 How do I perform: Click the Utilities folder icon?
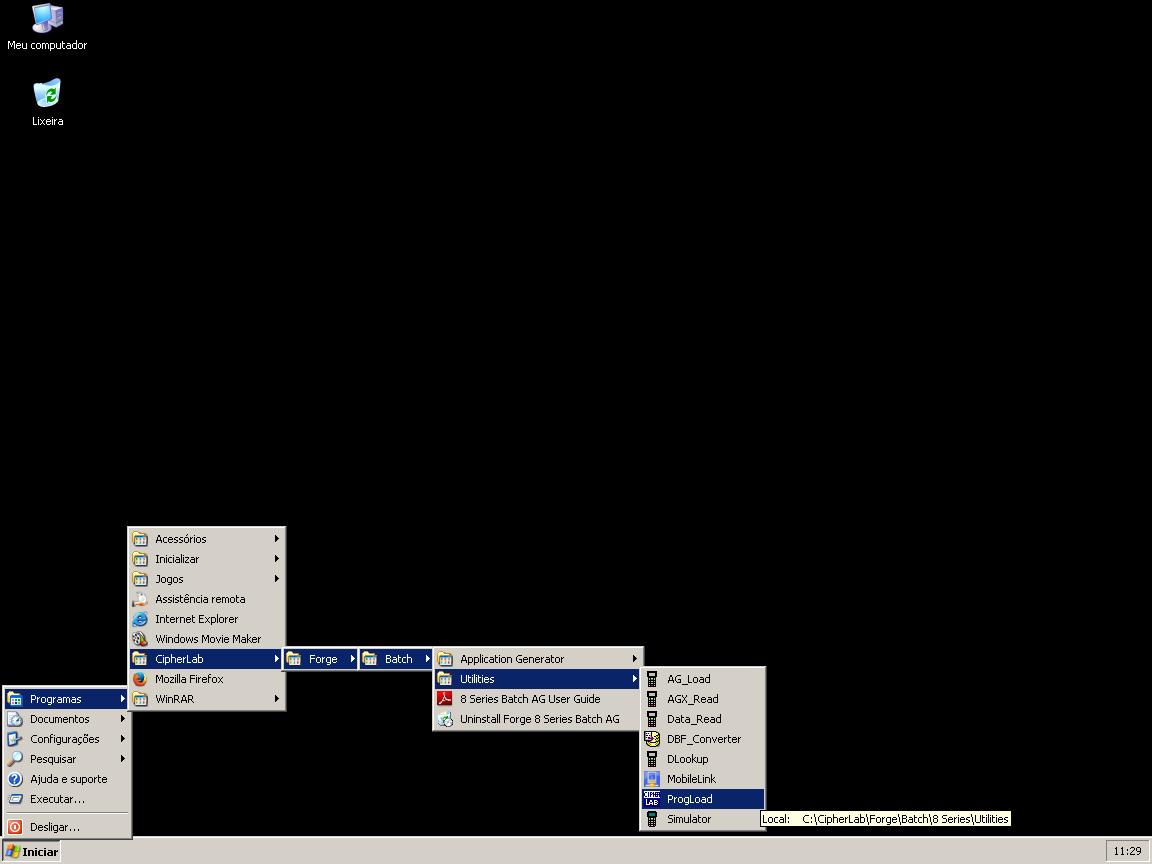click(445, 679)
